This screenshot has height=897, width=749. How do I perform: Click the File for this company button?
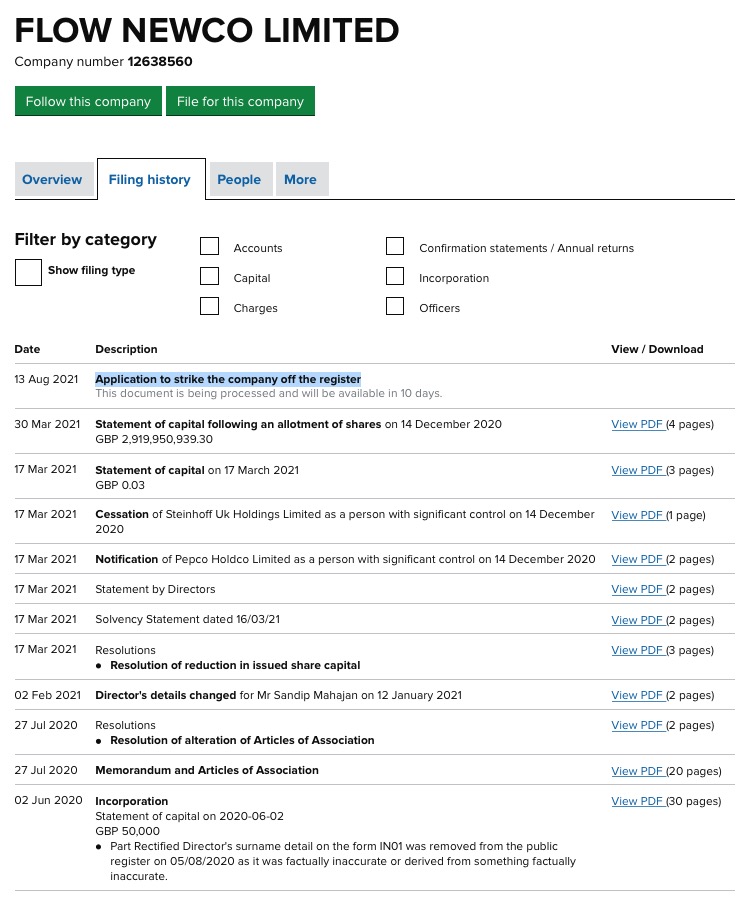click(x=240, y=101)
